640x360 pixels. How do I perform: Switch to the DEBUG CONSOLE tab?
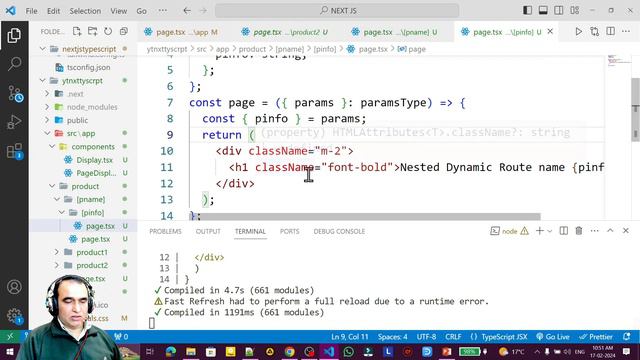tap(339, 231)
